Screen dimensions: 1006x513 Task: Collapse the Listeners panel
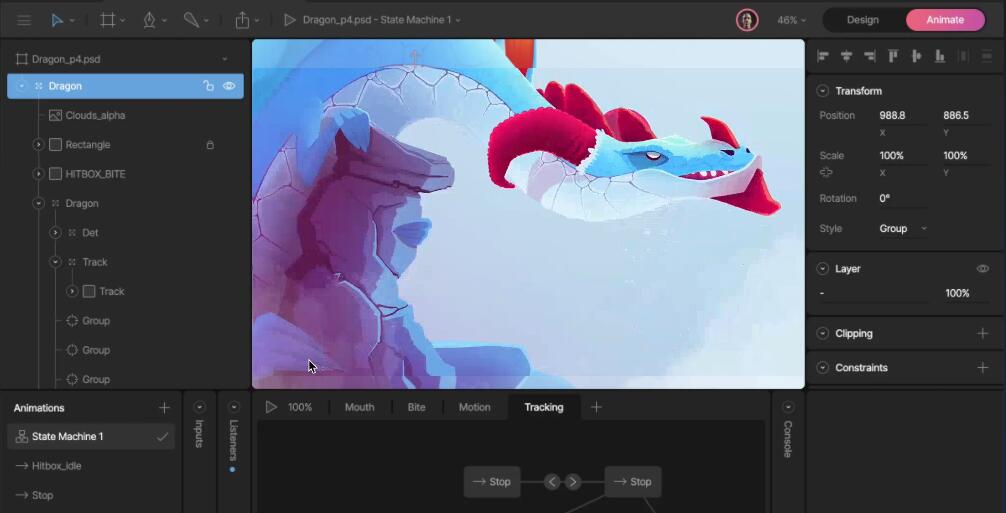[234, 407]
